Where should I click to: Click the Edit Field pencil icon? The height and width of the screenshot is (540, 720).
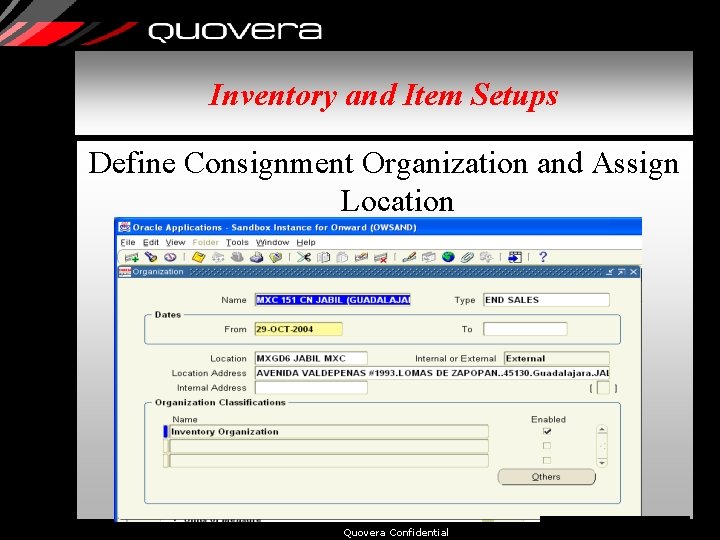coord(409,257)
